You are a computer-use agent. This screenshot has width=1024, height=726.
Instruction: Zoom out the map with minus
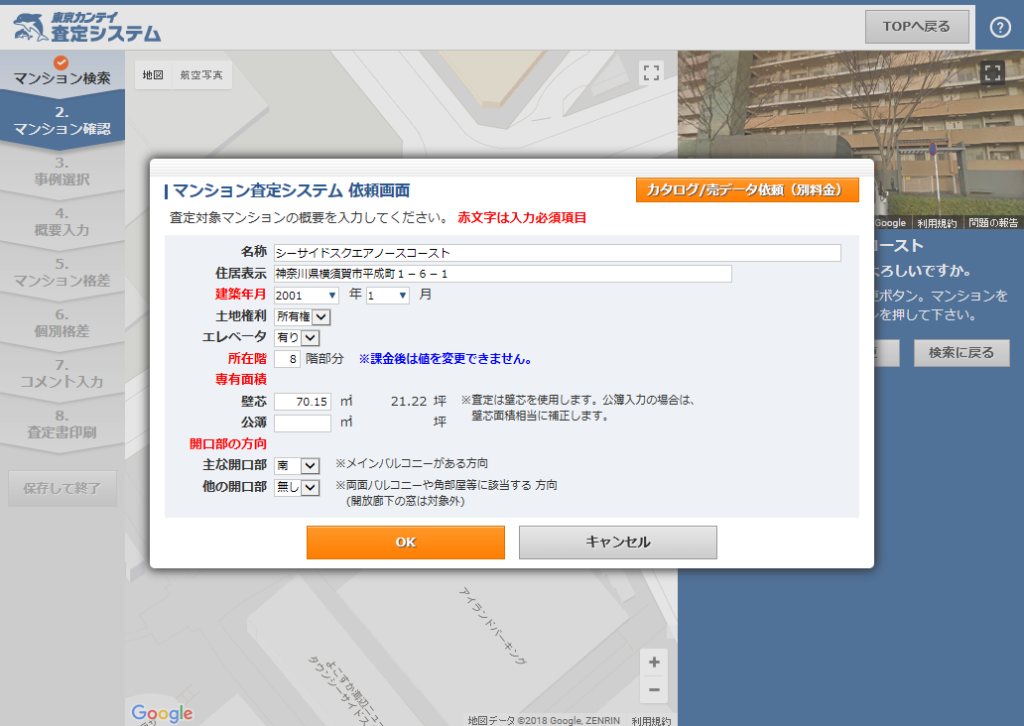coord(654,689)
